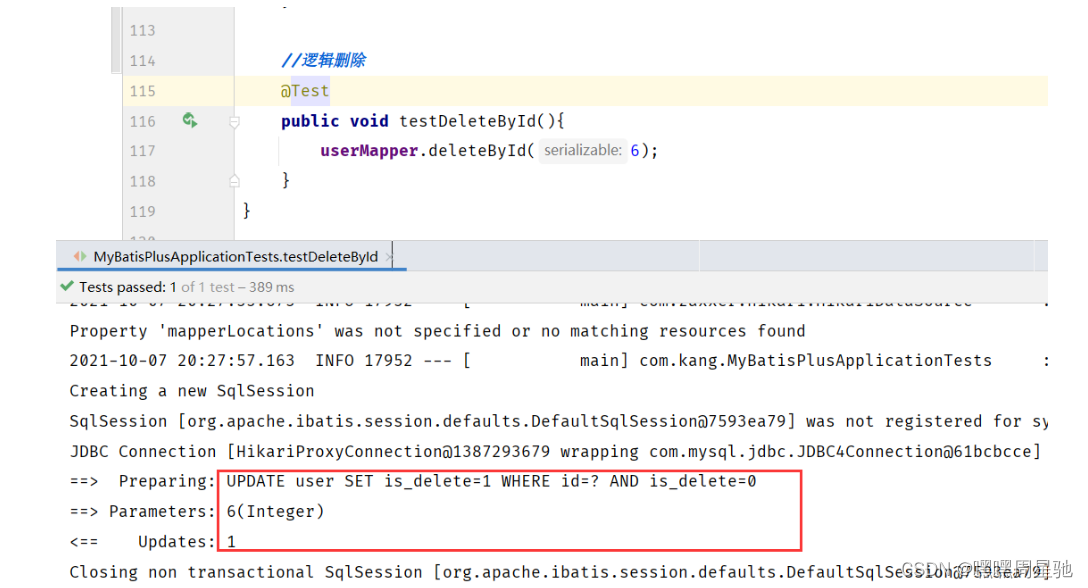Click userMapper on line 117
Viewport: 1088px width, 588px height.
click(369, 151)
